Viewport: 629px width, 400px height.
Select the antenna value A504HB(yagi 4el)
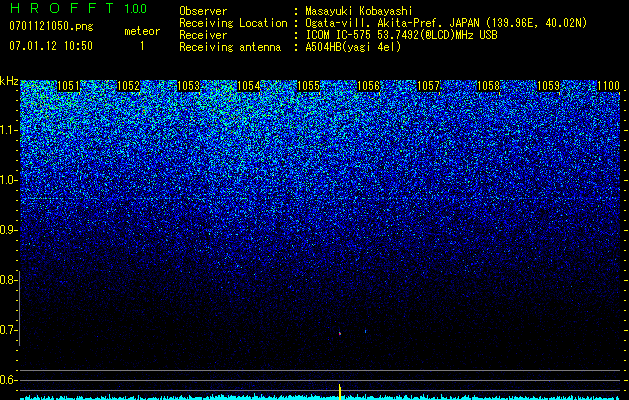pos(353,47)
